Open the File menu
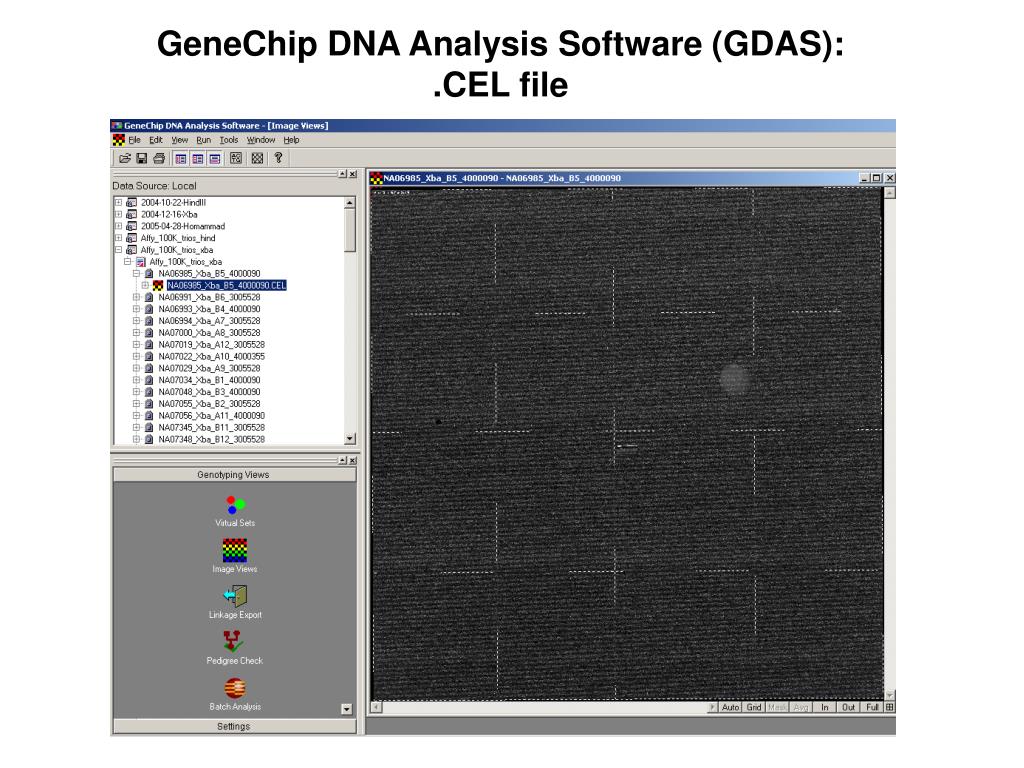Screen dimensions: 1024x768 tap(135, 140)
